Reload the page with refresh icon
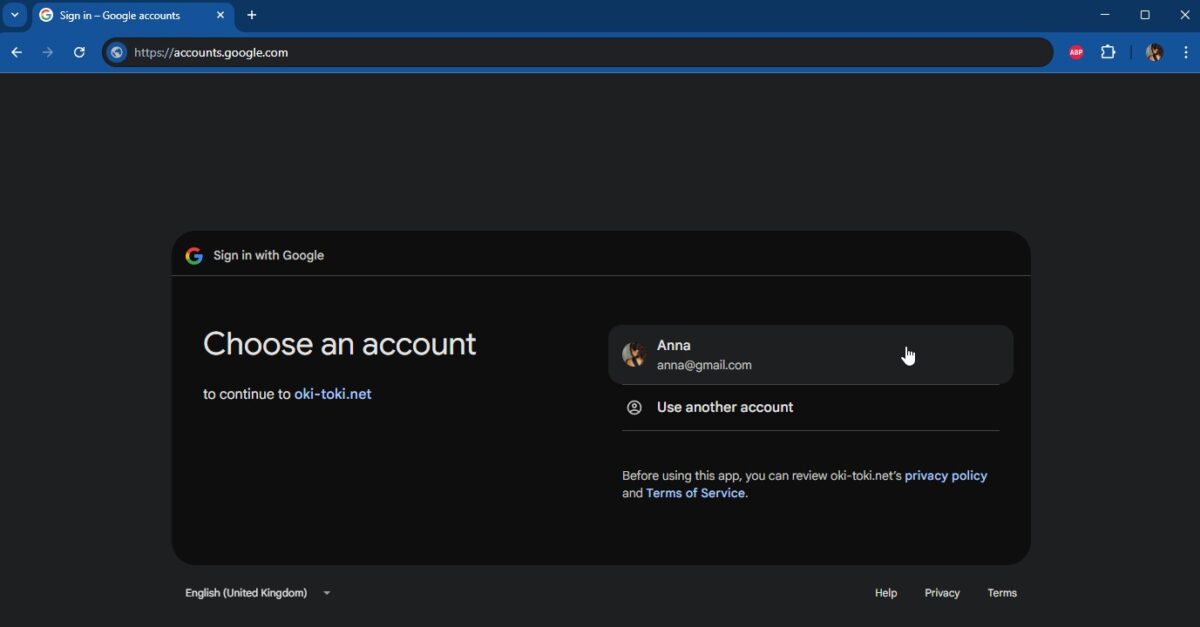The height and width of the screenshot is (627, 1200). (x=79, y=52)
